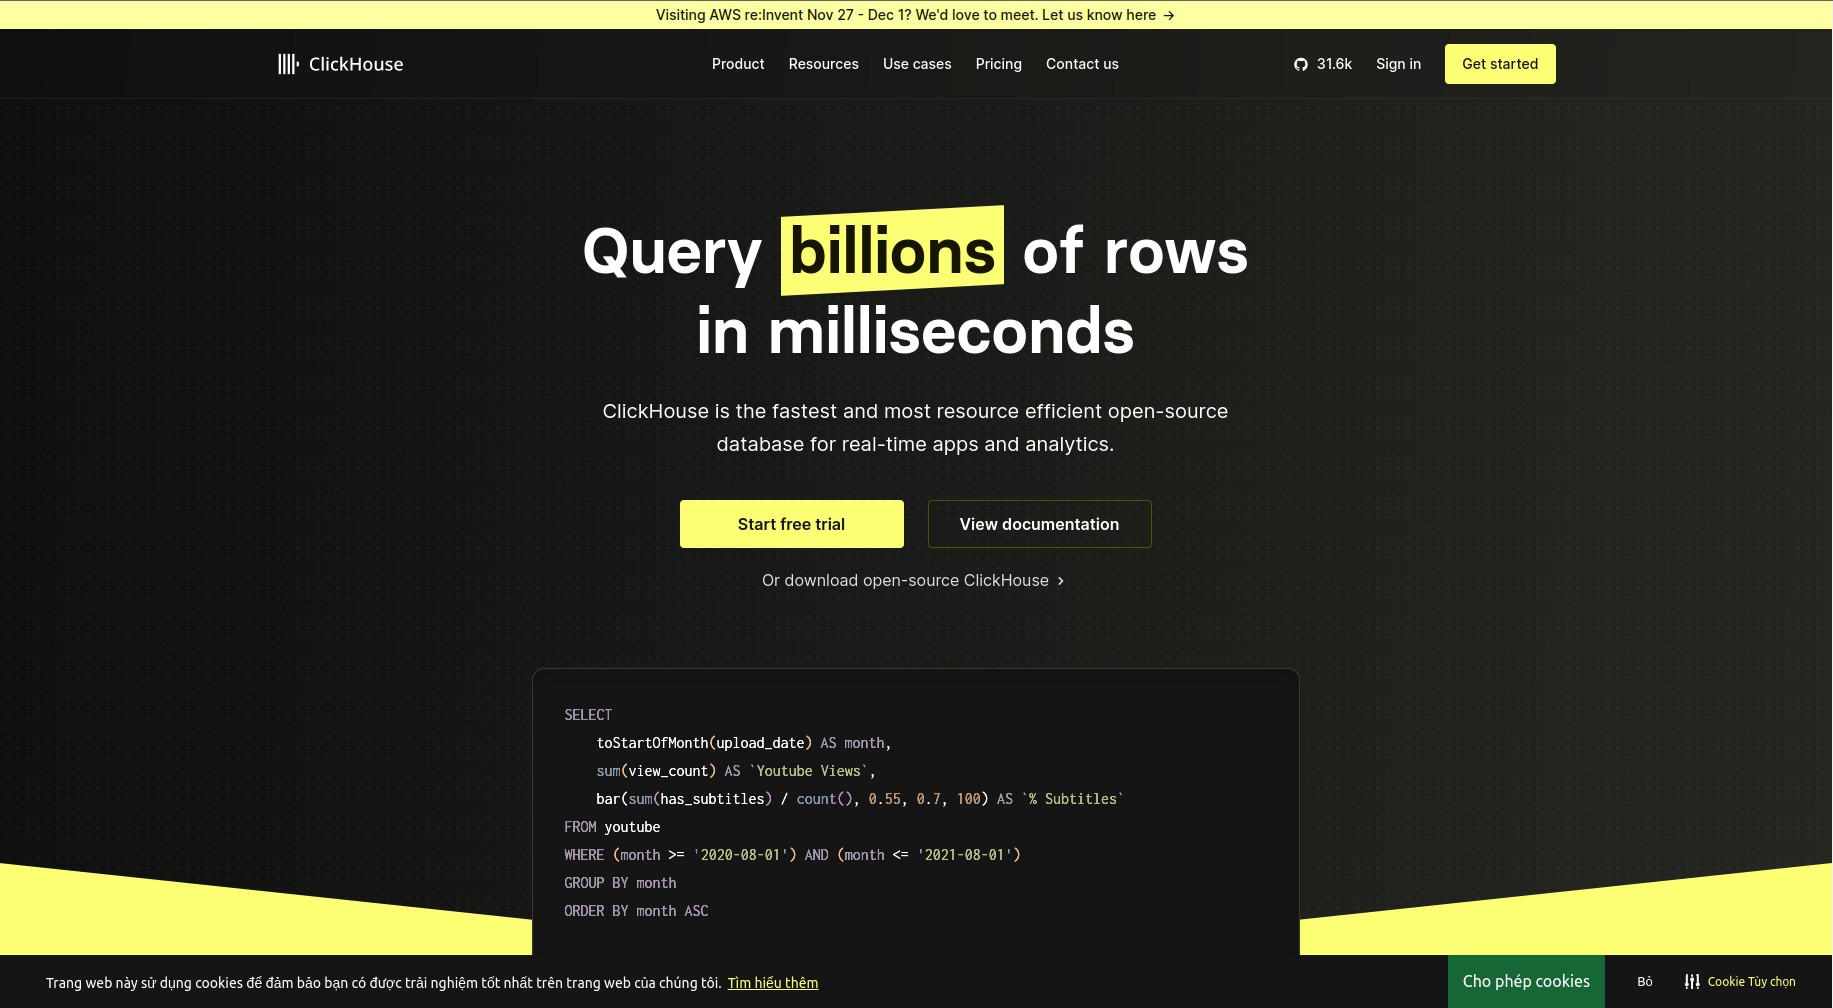Click the Start free trial button
The height and width of the screenshot is (1008, 1833).
click(x=792, y=524)
